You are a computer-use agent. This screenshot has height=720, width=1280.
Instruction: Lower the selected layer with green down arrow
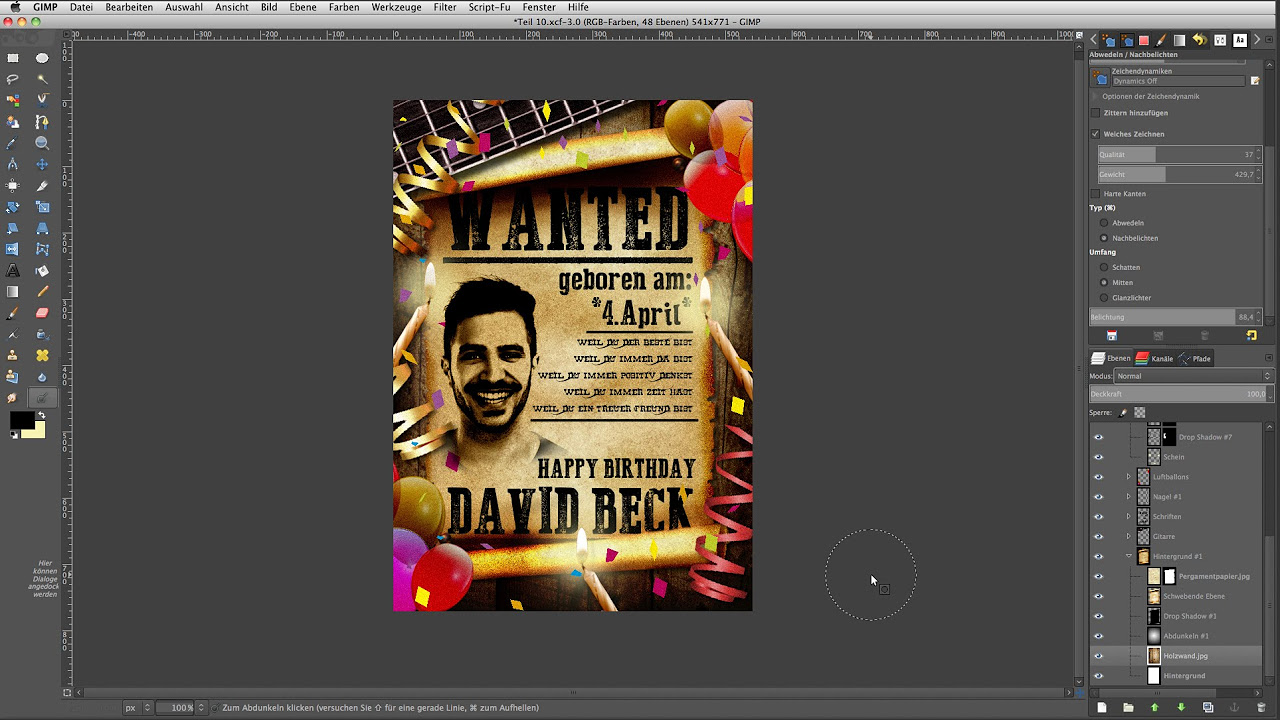[1181, 707]
